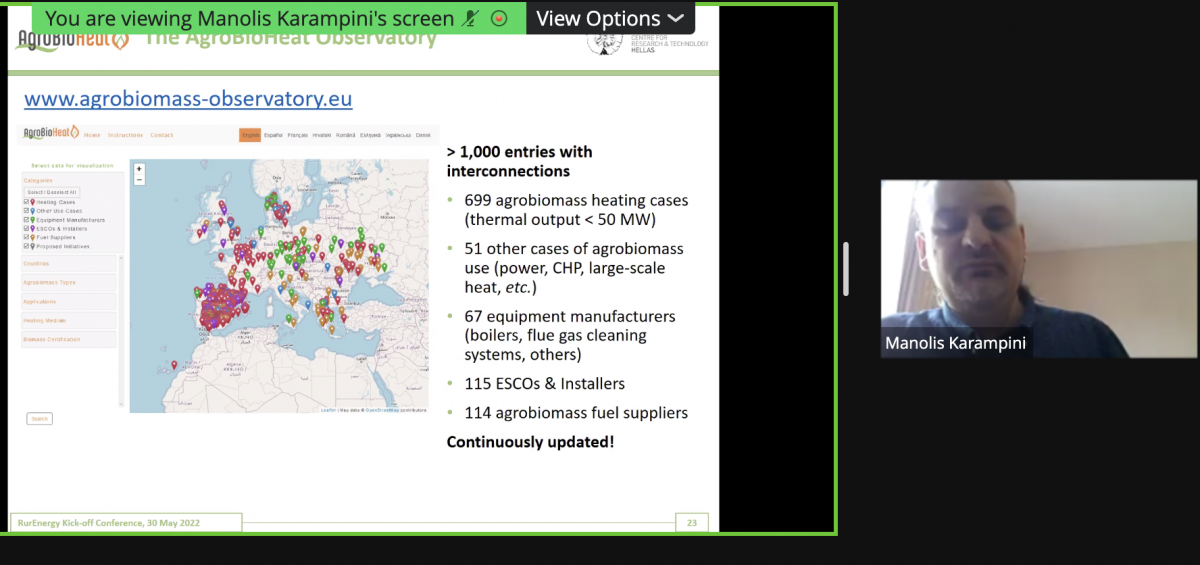Select the English language tab
The height and width of the screenshot is (565, 1200).
249,135
